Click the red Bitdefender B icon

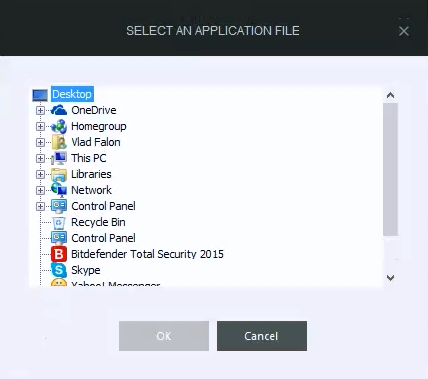[x=59, y=254]
